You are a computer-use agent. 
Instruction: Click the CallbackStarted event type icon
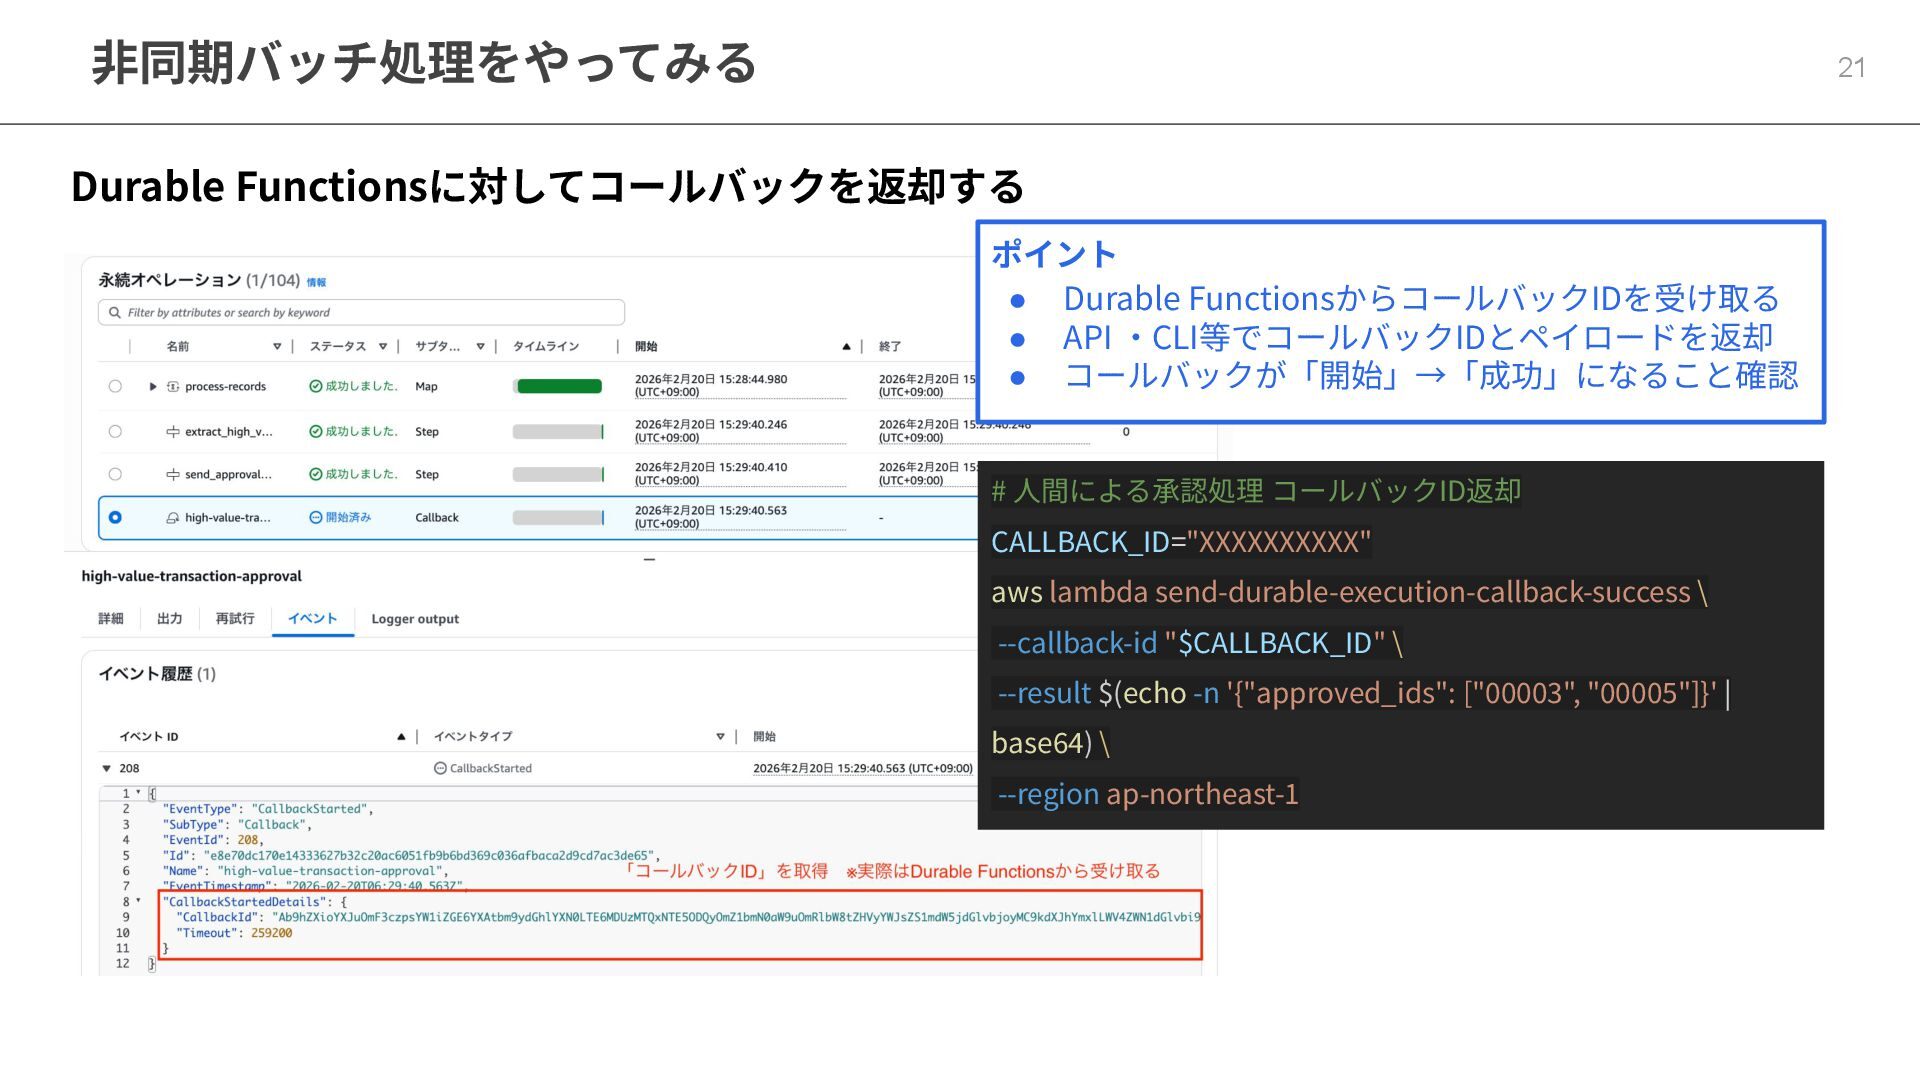[440, 769]
